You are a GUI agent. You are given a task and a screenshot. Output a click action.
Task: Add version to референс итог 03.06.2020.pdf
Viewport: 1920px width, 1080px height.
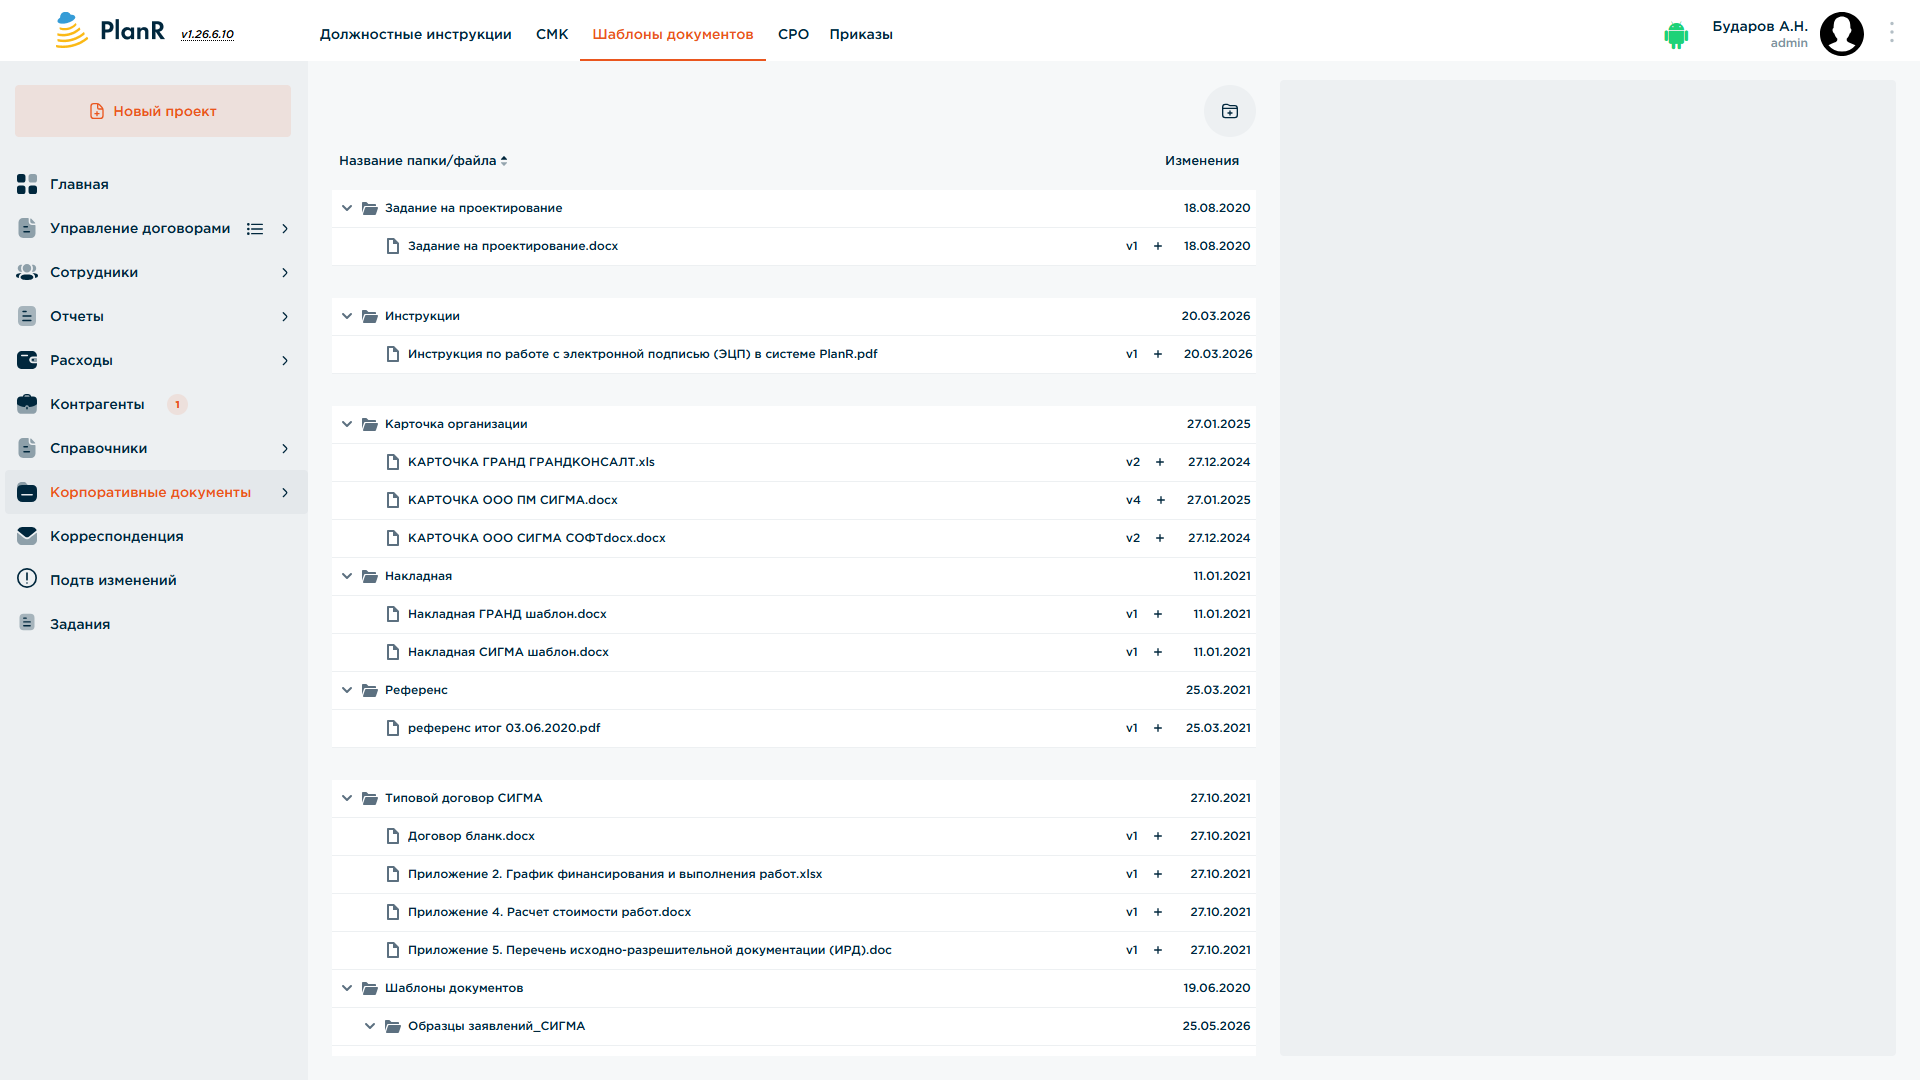[x=1158, y=728]
